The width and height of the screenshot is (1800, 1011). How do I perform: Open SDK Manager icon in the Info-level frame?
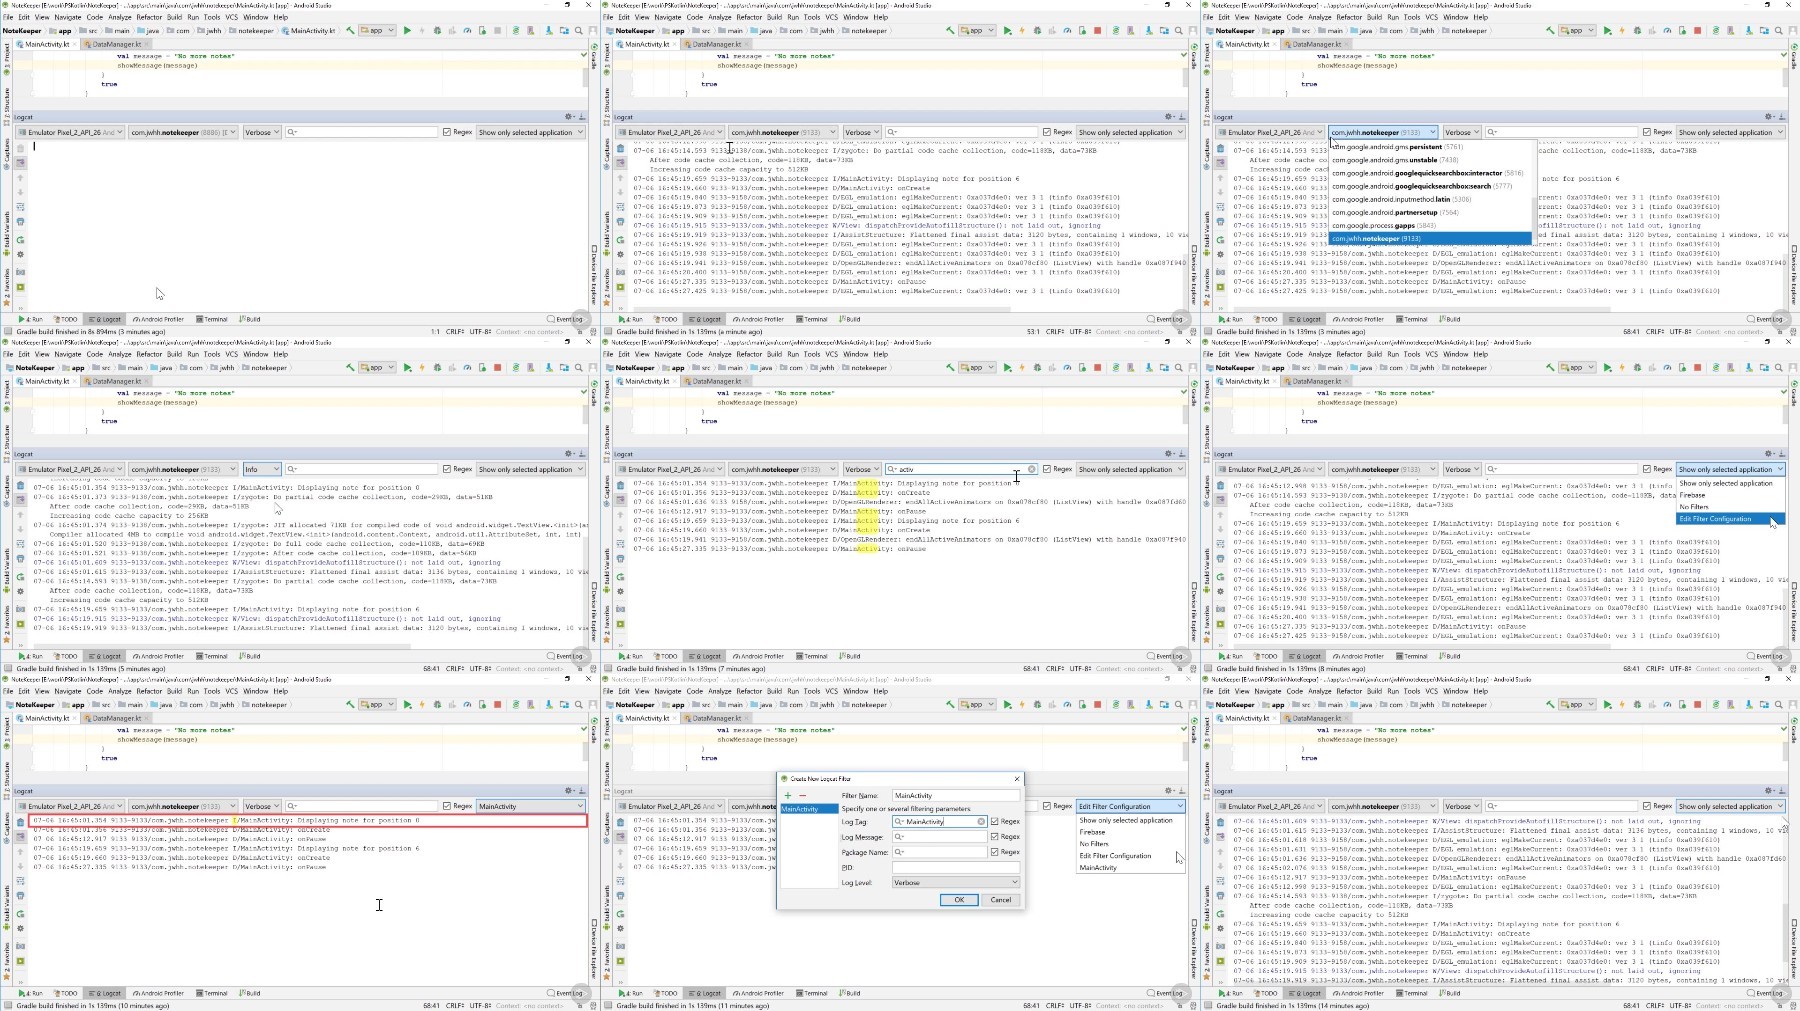pyautogui.click(x=549, y=368)
